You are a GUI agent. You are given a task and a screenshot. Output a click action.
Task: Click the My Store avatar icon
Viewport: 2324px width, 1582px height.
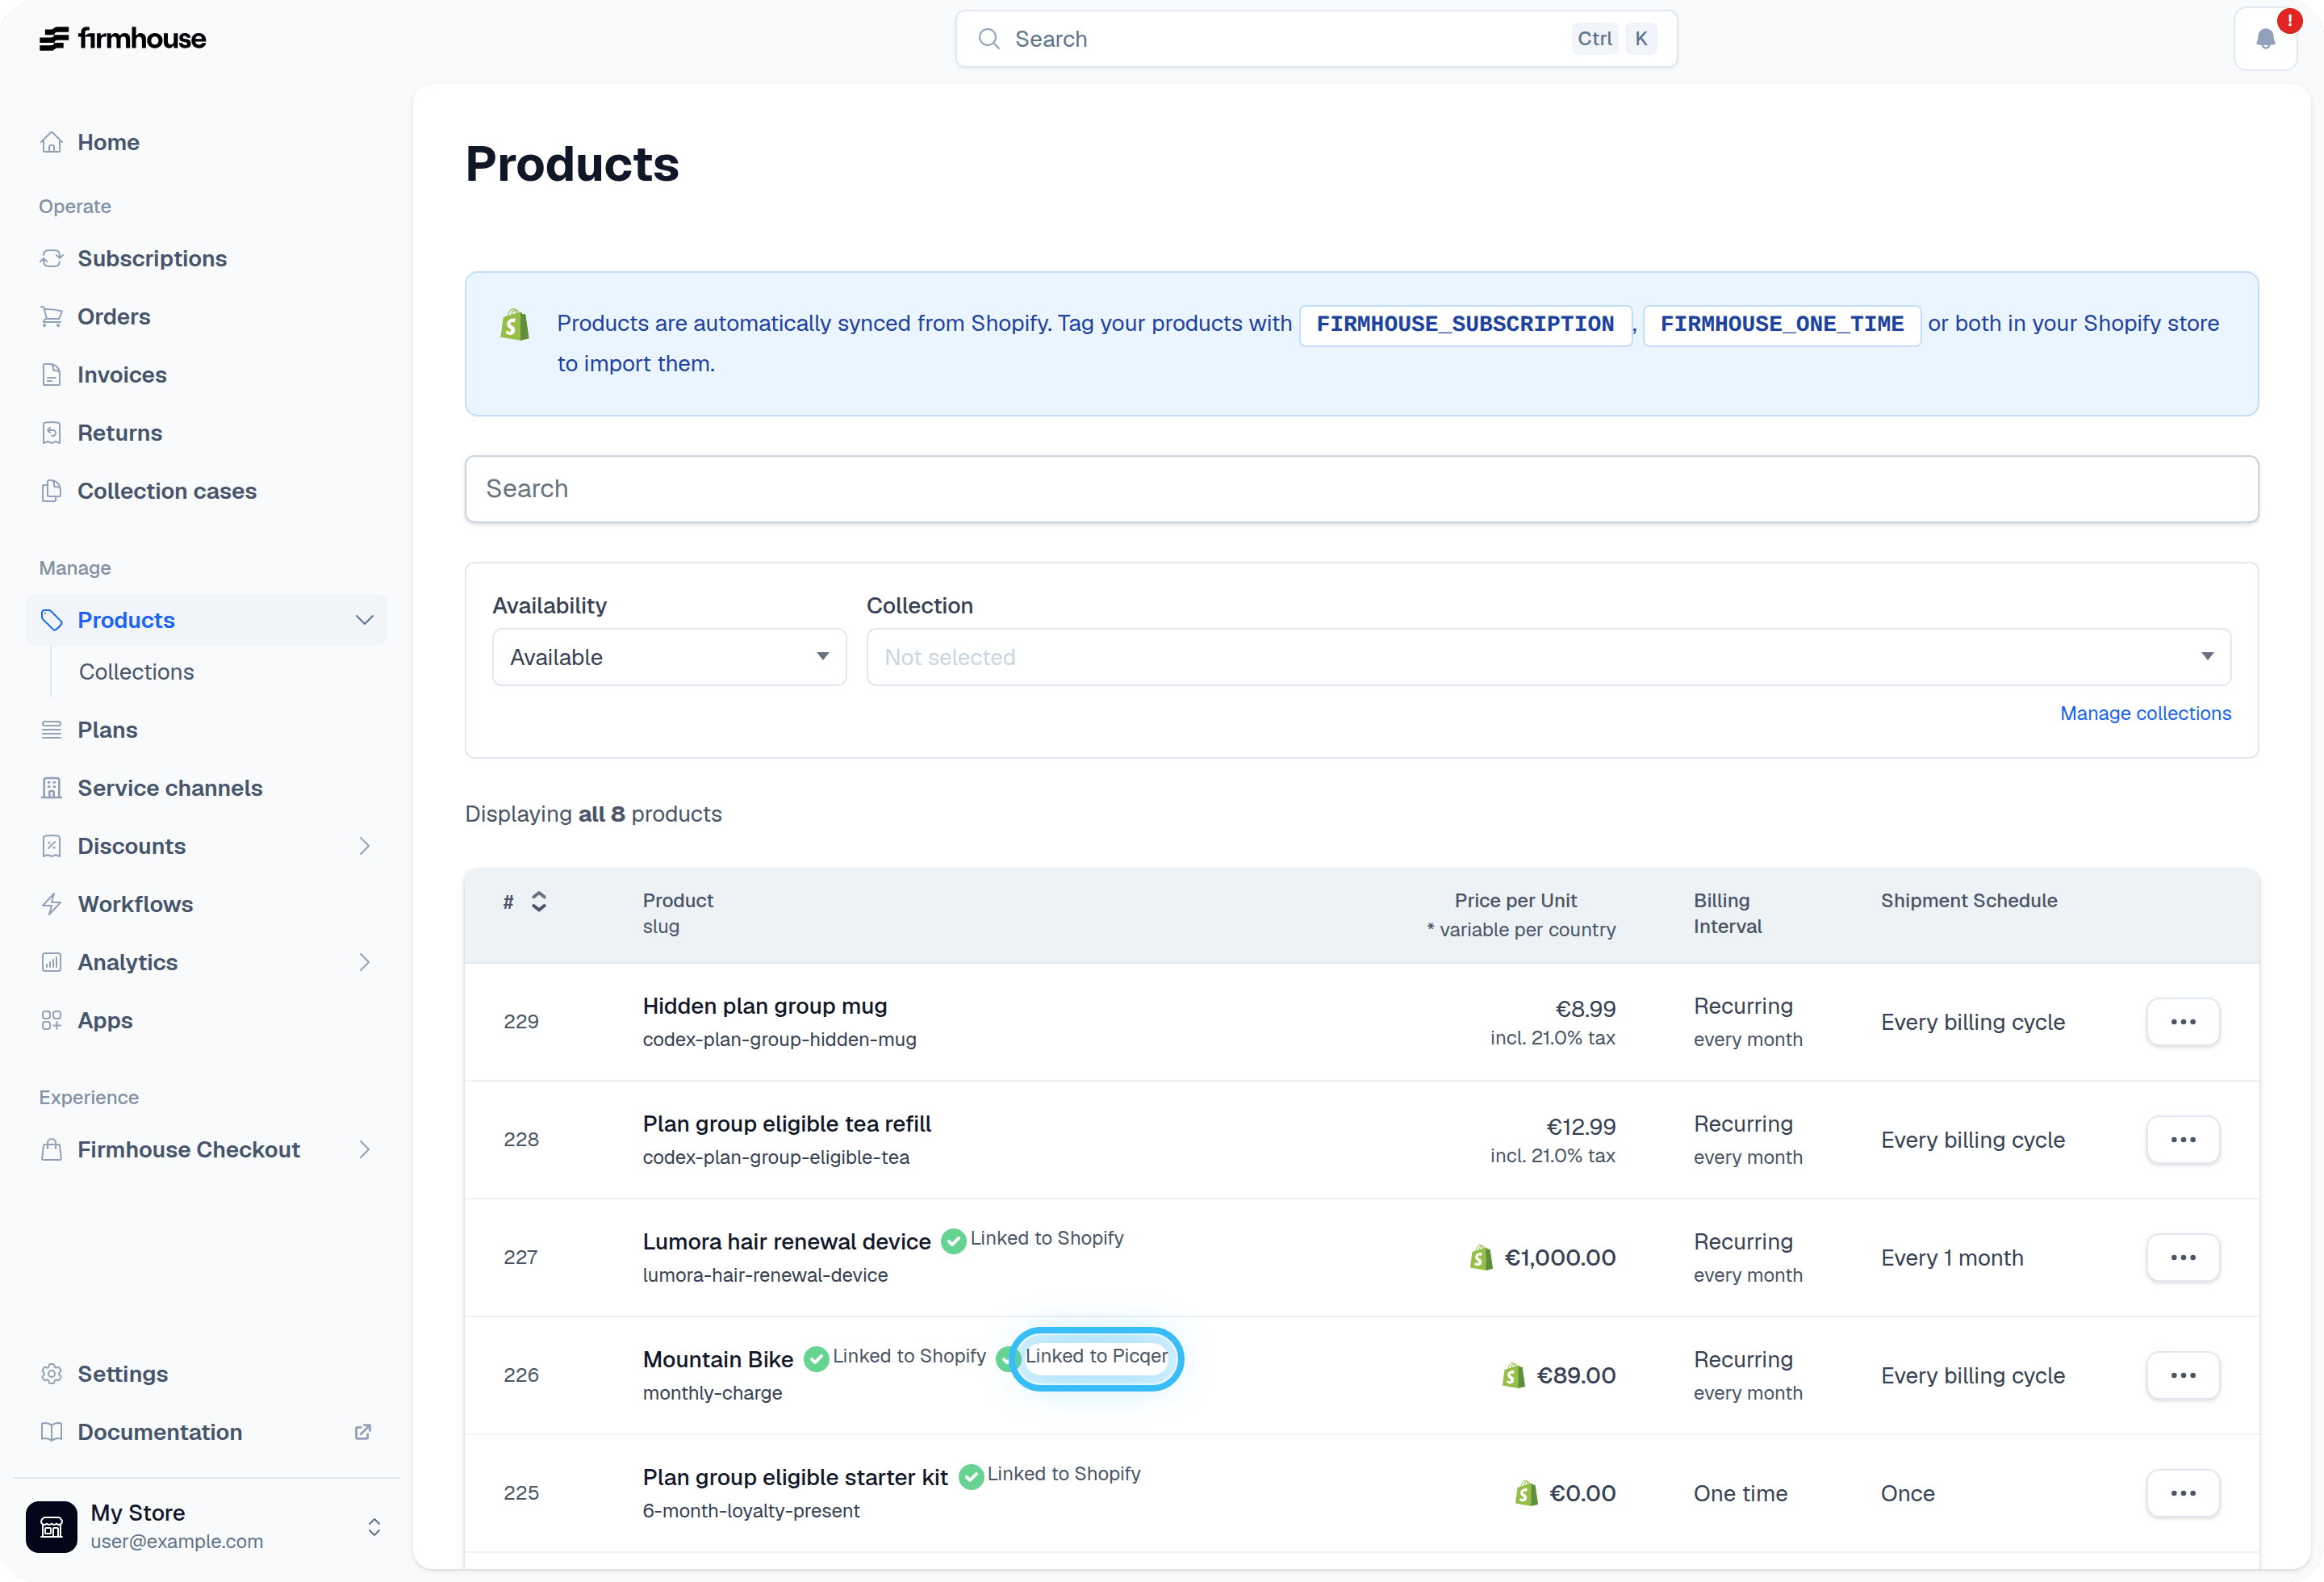coord(51,1526)
